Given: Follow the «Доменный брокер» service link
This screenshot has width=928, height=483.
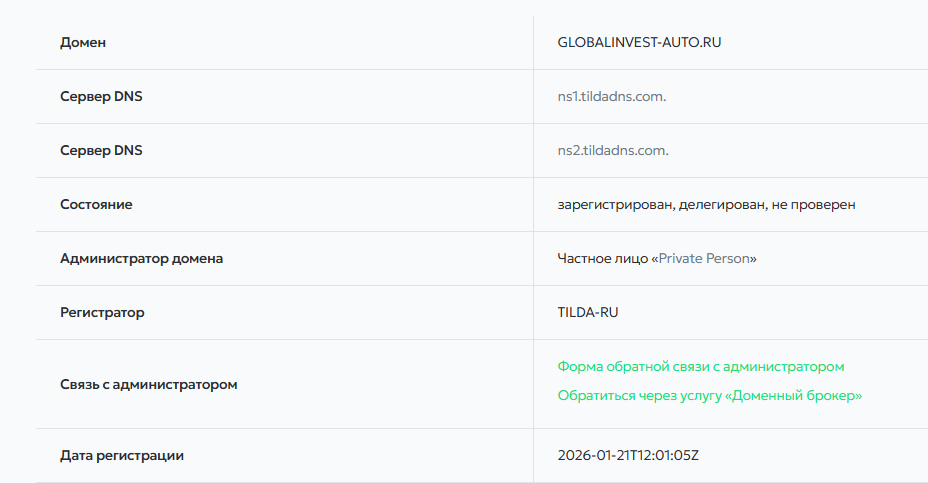Looking at the screenshot, I should [x=709, y=396].
